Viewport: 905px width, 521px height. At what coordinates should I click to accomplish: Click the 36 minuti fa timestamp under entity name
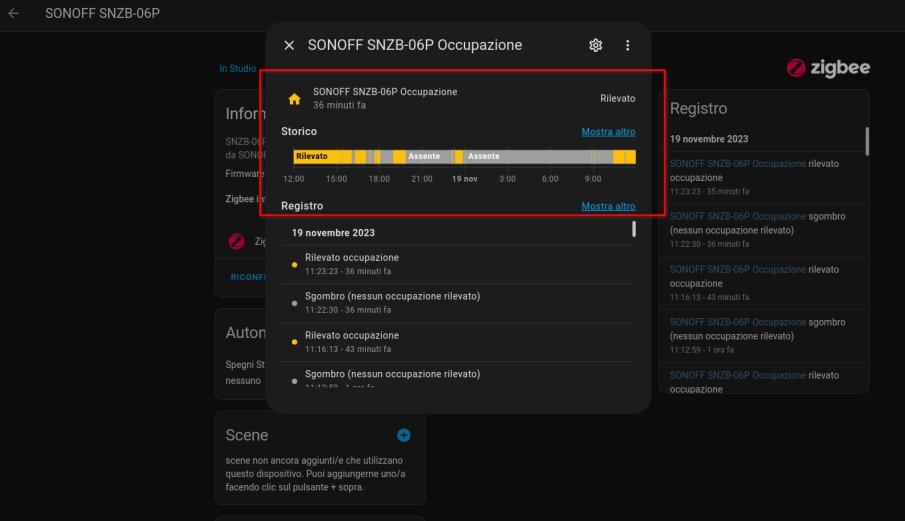pos(339,105)
